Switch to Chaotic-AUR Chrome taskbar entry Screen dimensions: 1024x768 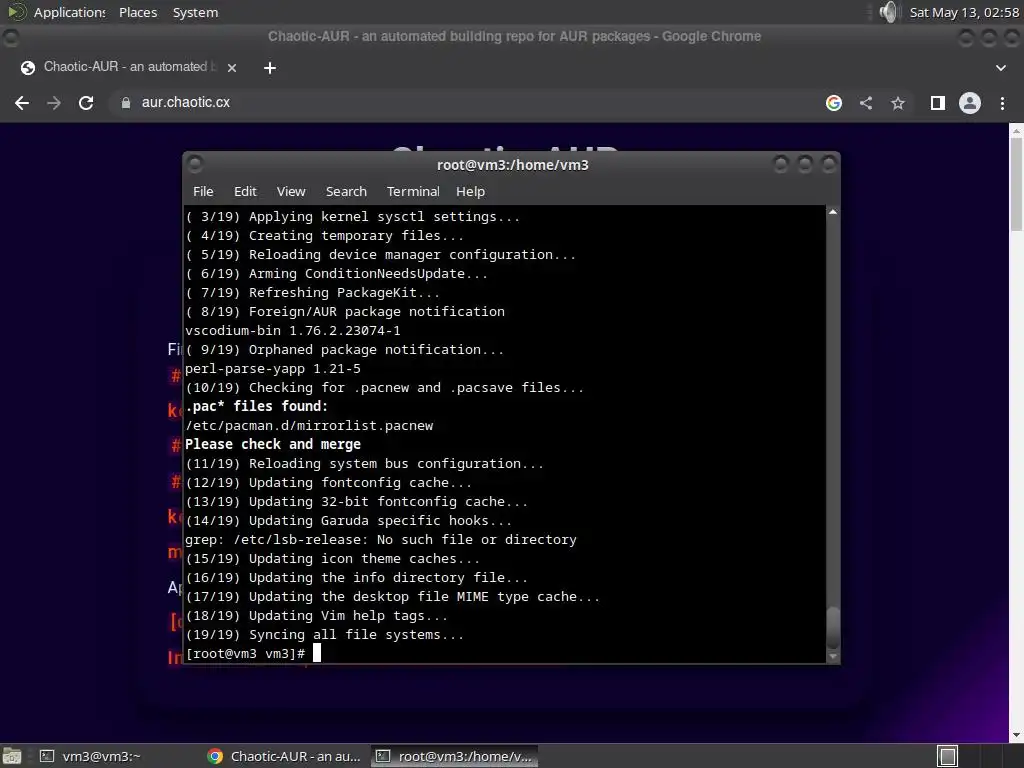pyautogui.click(x=283, y=756)
